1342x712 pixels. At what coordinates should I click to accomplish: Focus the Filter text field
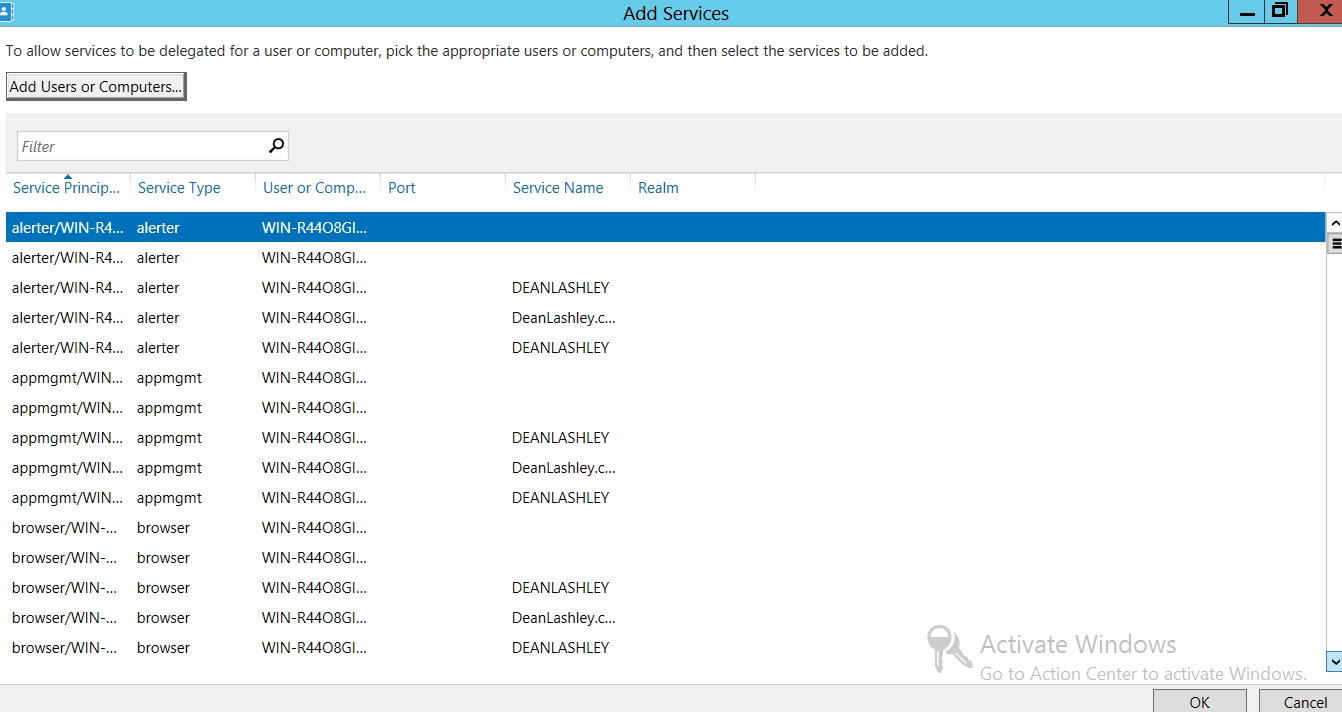(x=140, y=146)
